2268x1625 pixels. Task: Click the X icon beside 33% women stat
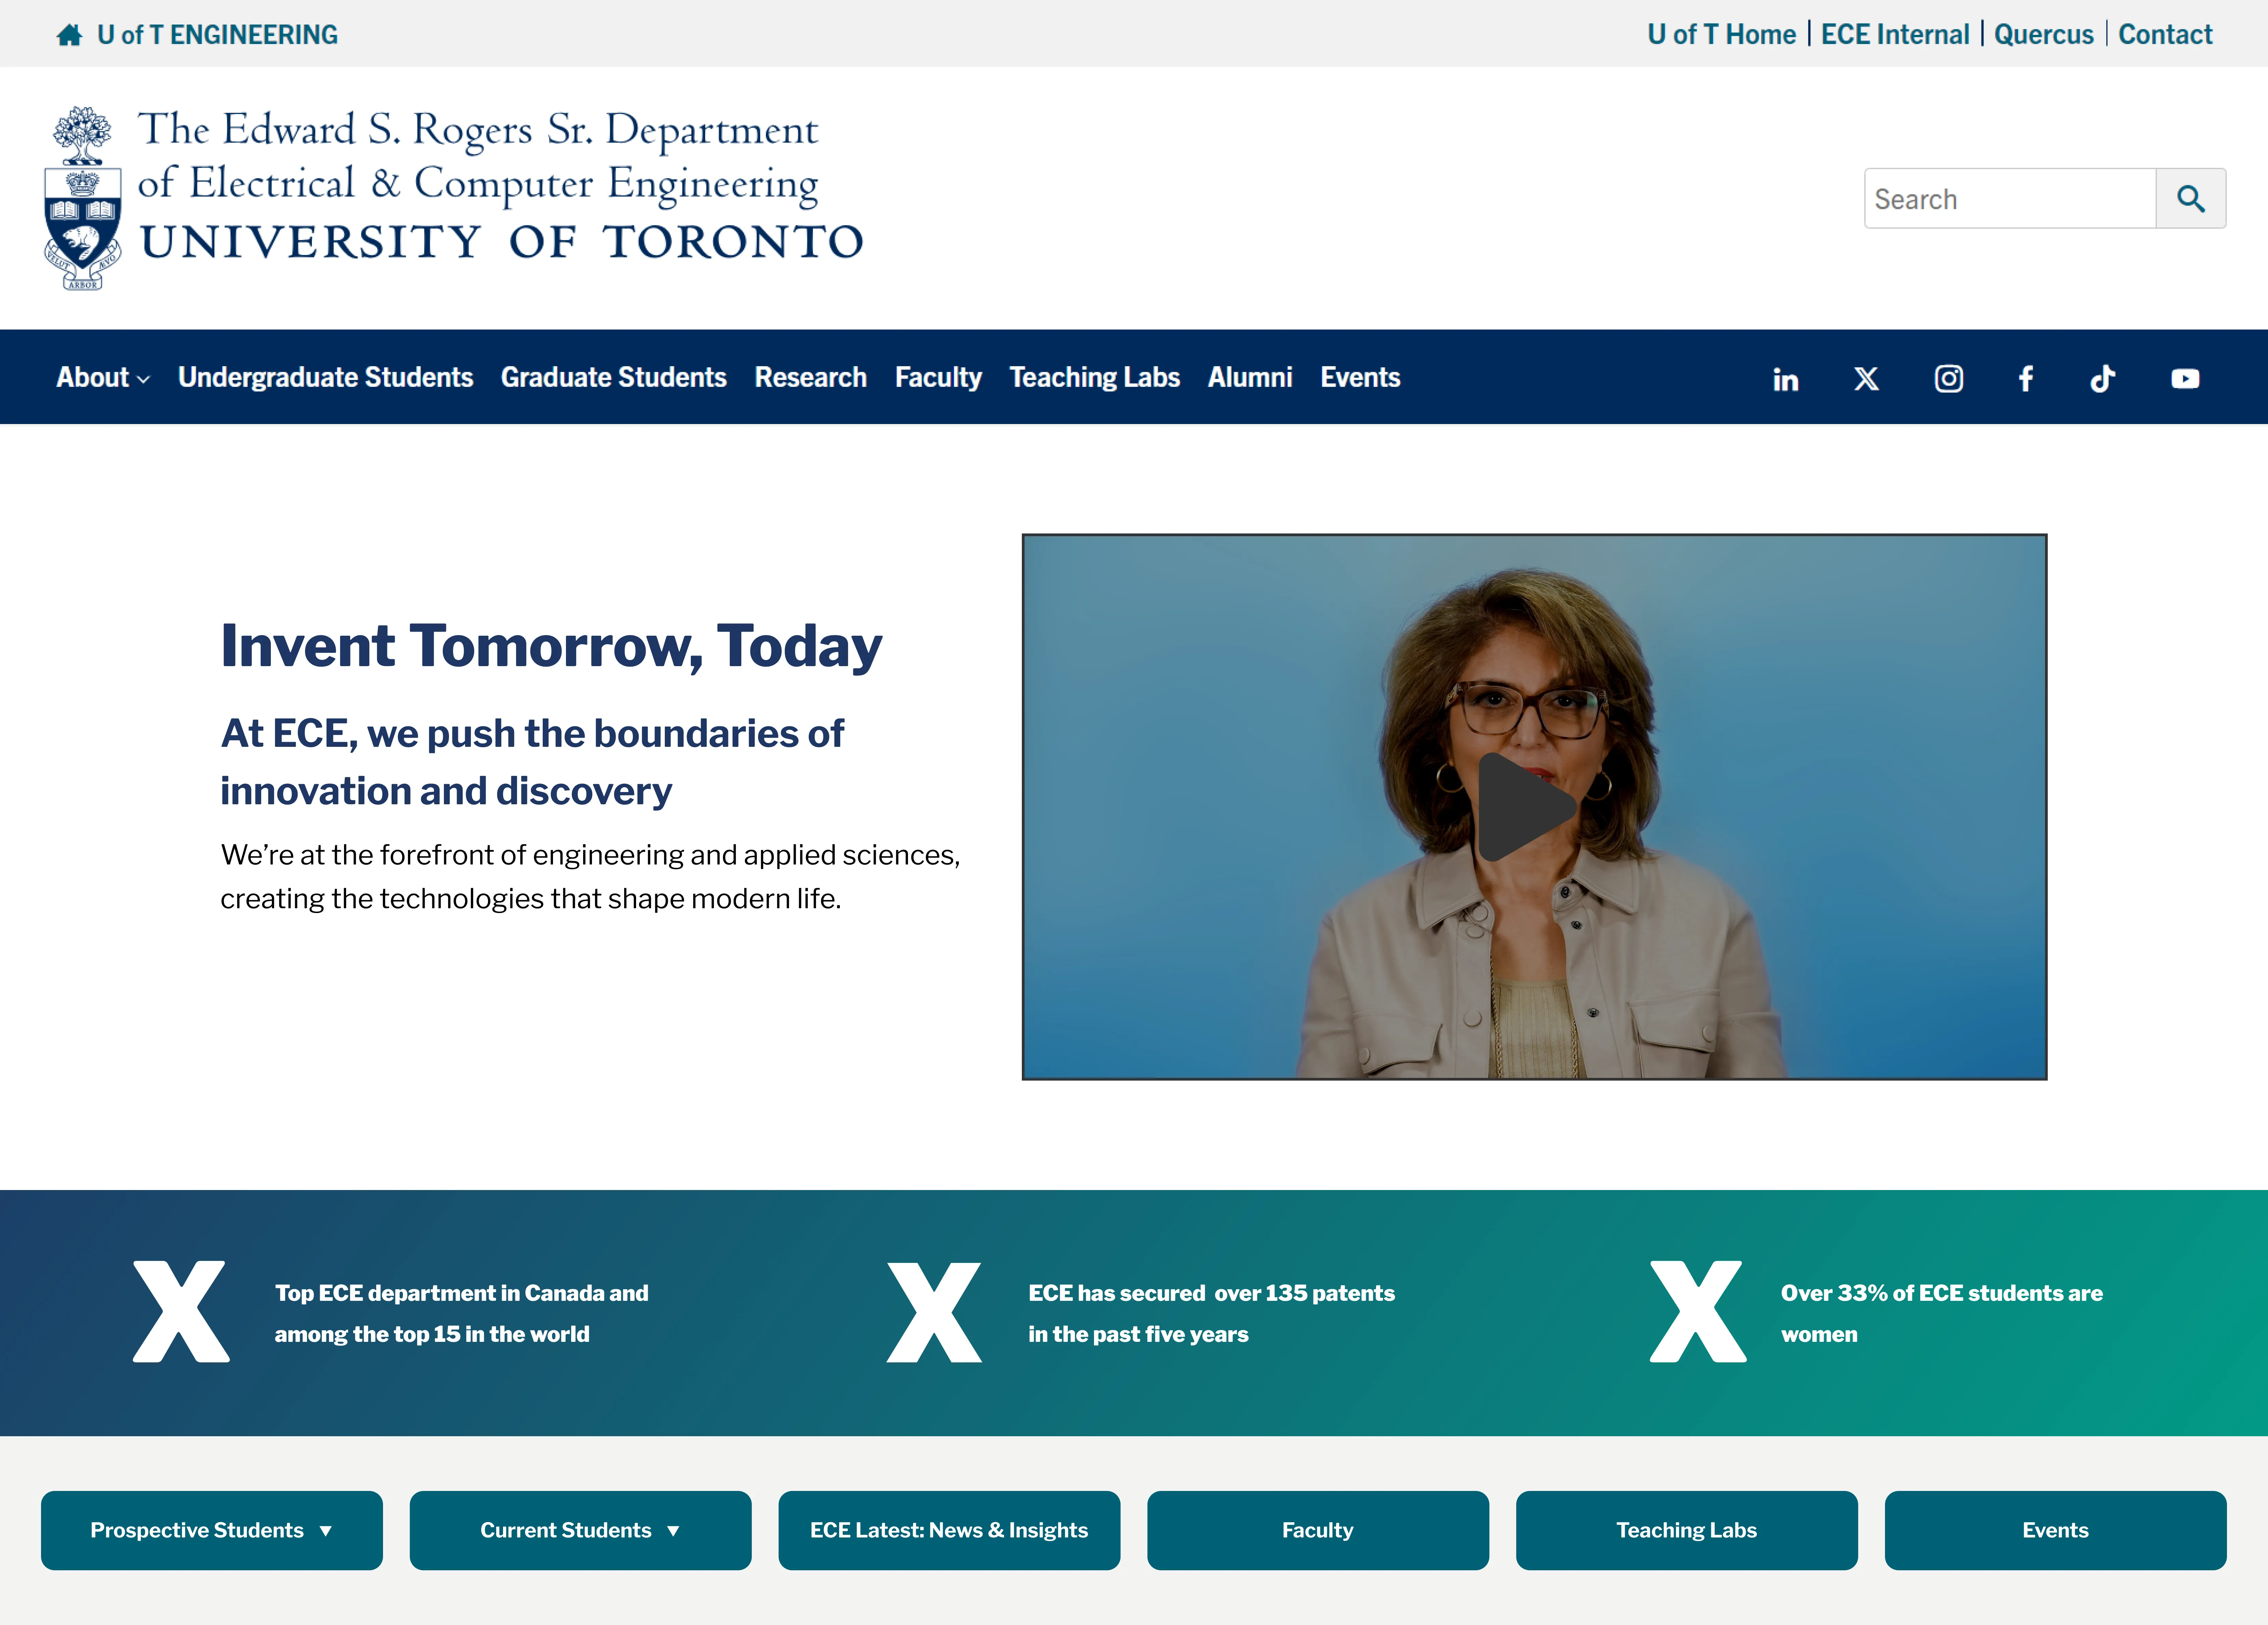pos(1698,1311)
